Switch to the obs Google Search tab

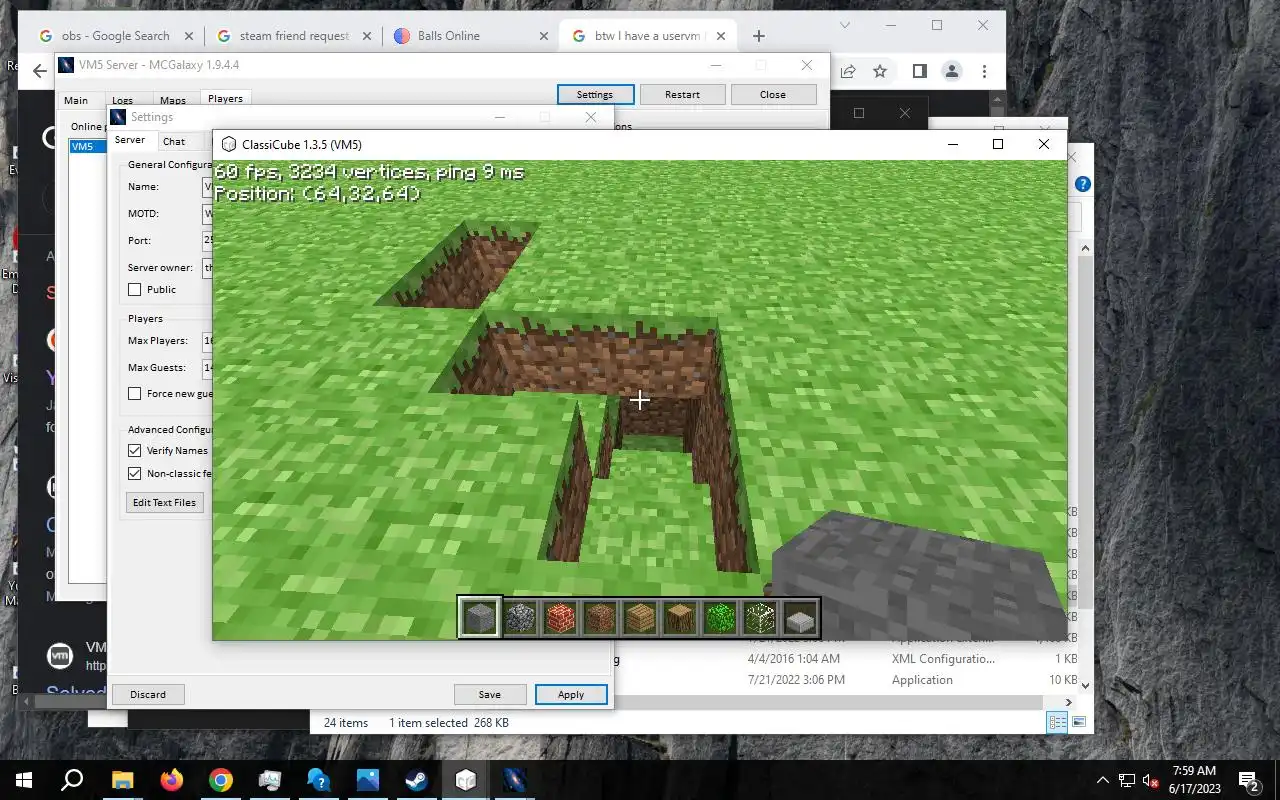(115, 36)
